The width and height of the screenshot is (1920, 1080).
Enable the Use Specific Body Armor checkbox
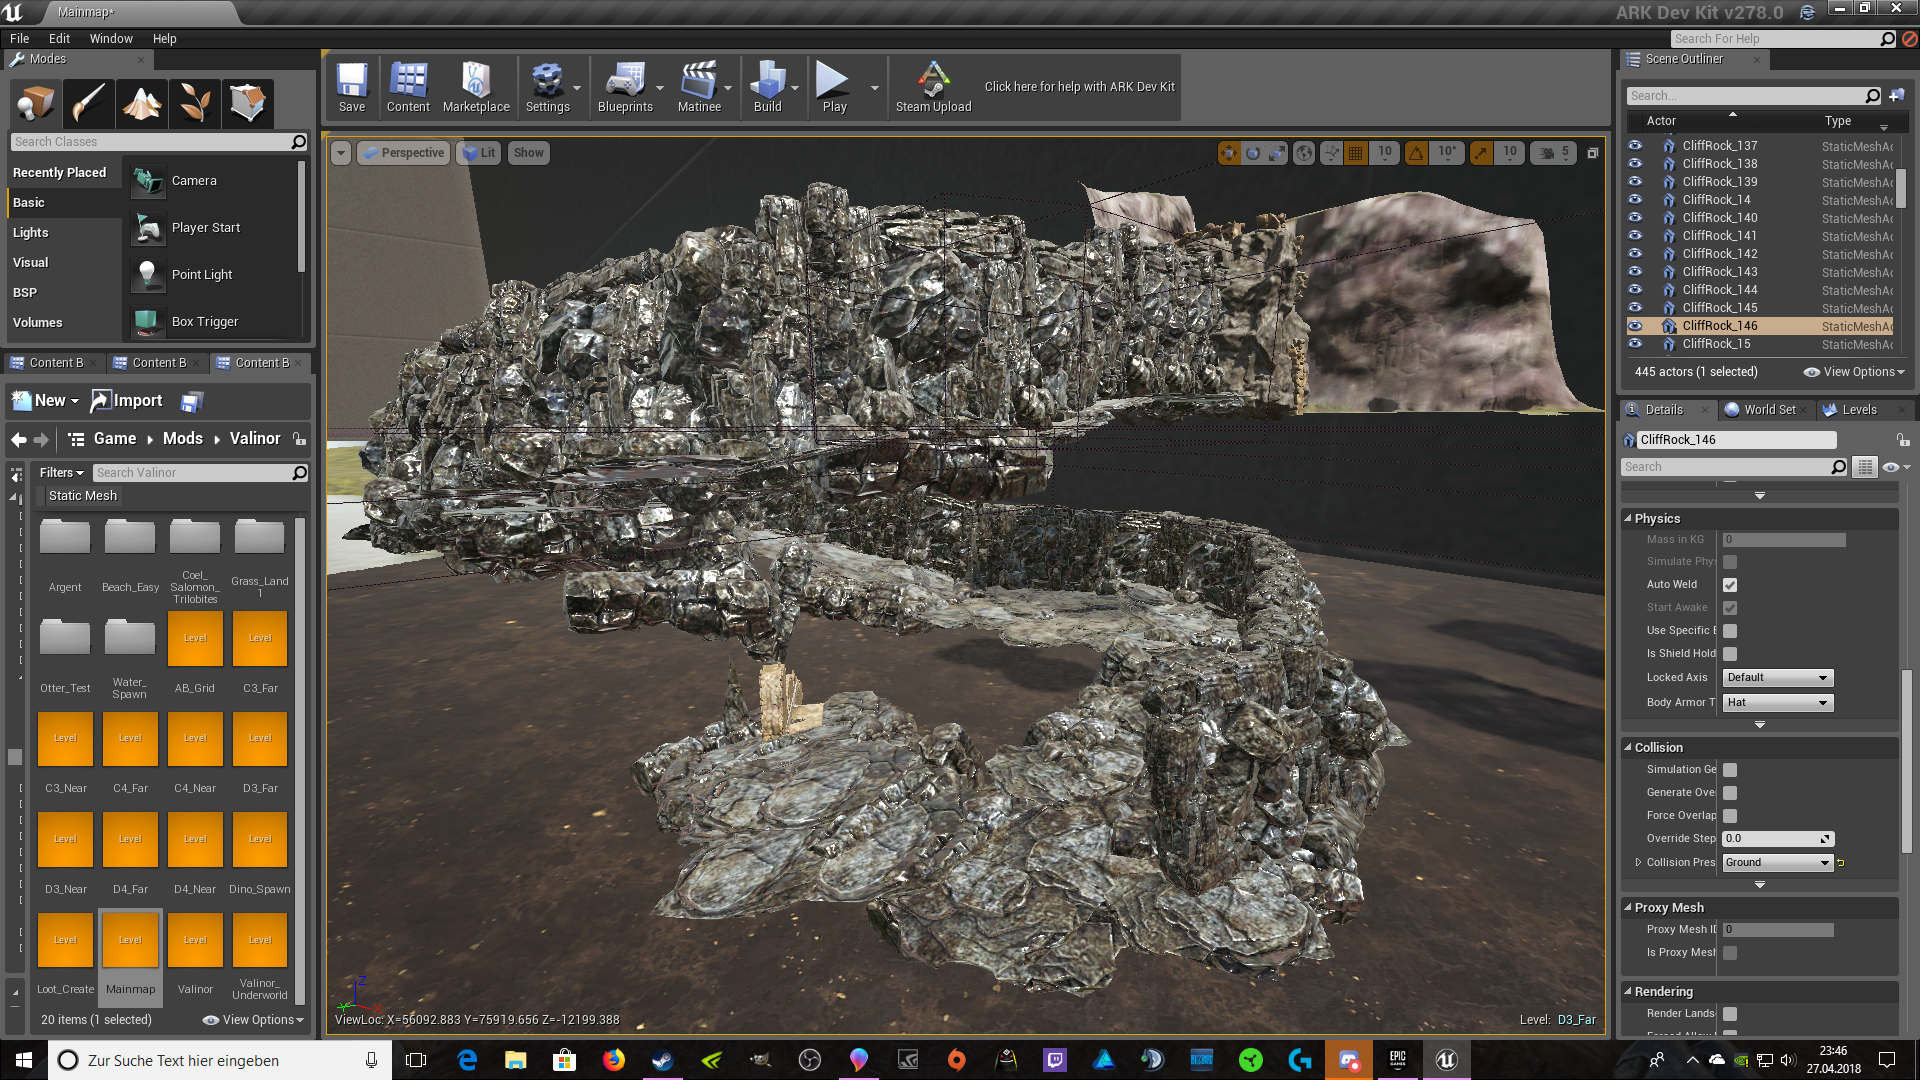pos(1730,631)
